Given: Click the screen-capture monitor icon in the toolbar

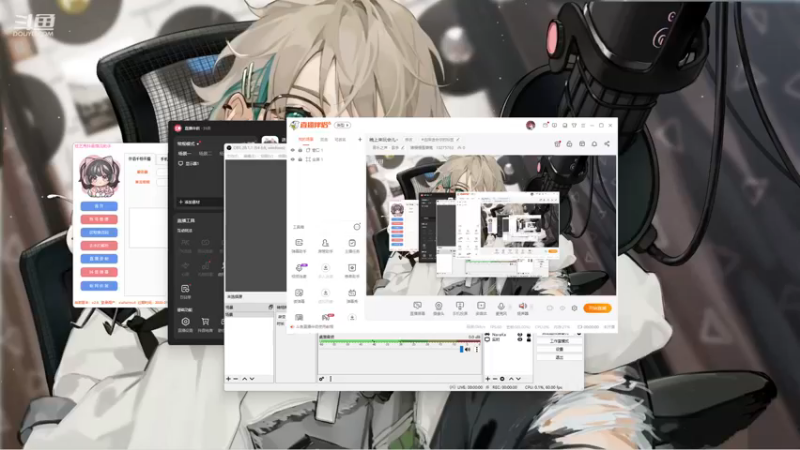Looking at the screenshot, I should click(x=417, y=306).
